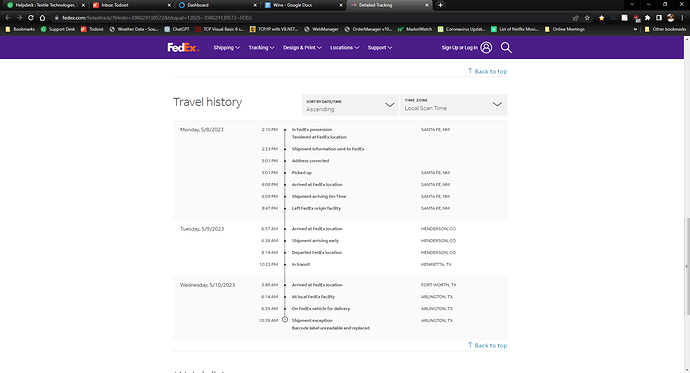Open the Tracking menu
This screenshot has width=690, height=373.
(261, 48)
